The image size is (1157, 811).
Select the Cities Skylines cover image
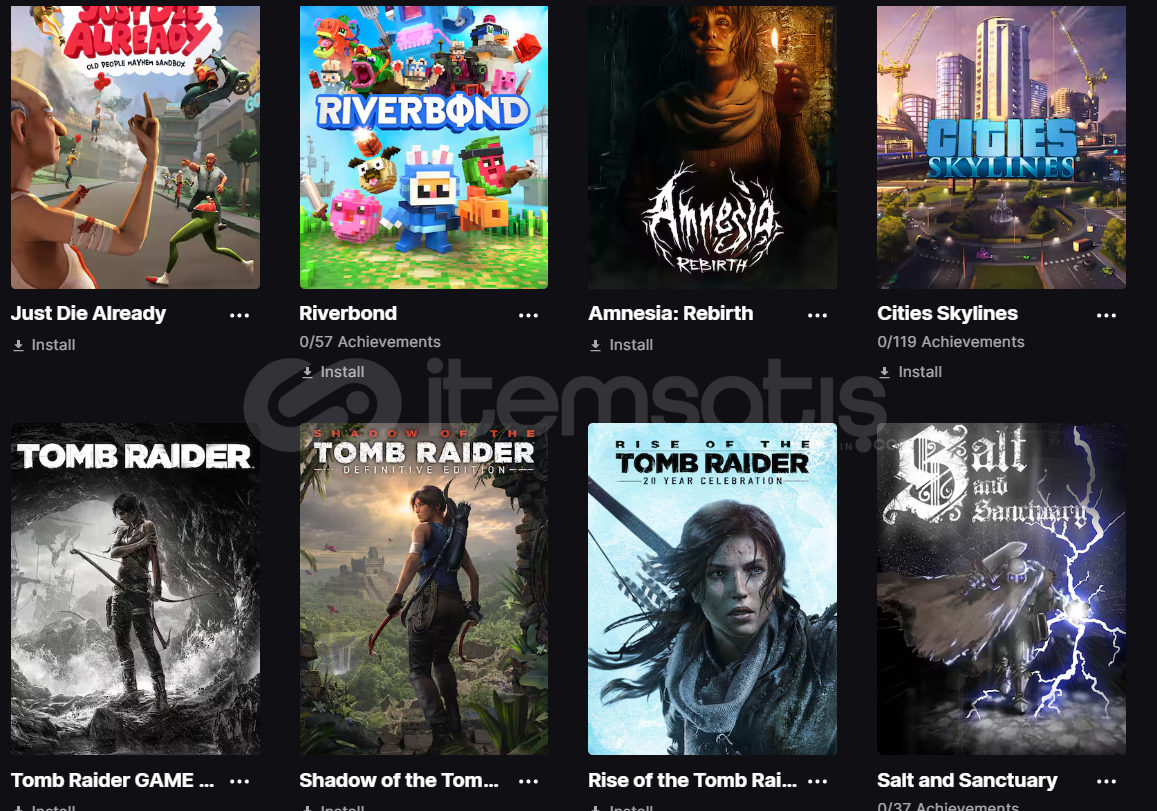[x=1001, y=147]
